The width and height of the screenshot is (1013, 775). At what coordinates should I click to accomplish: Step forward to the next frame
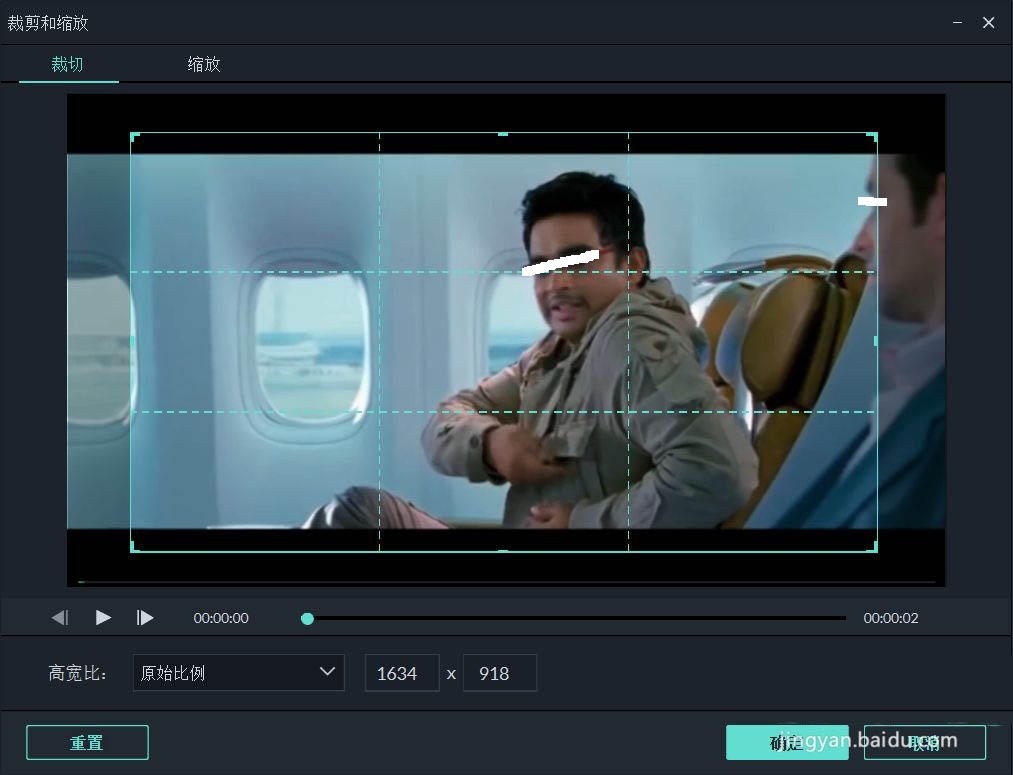point(145,617)
